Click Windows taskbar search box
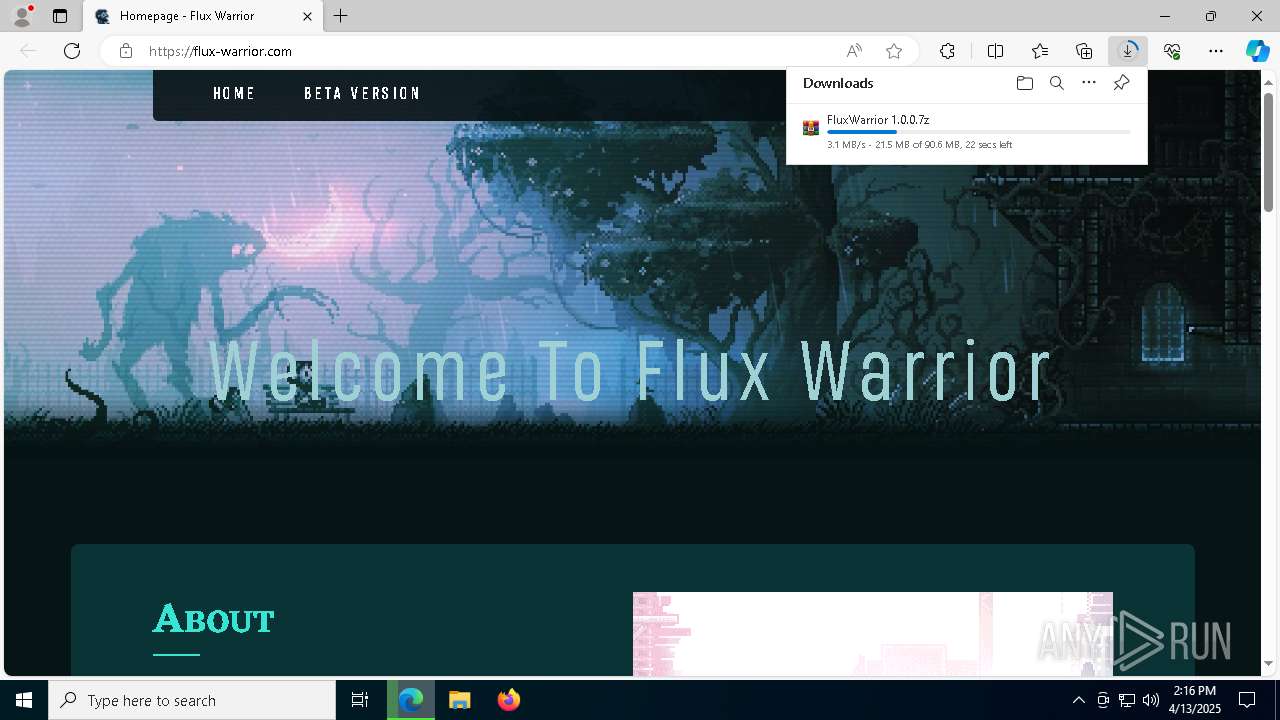 (x=192, y=700)
